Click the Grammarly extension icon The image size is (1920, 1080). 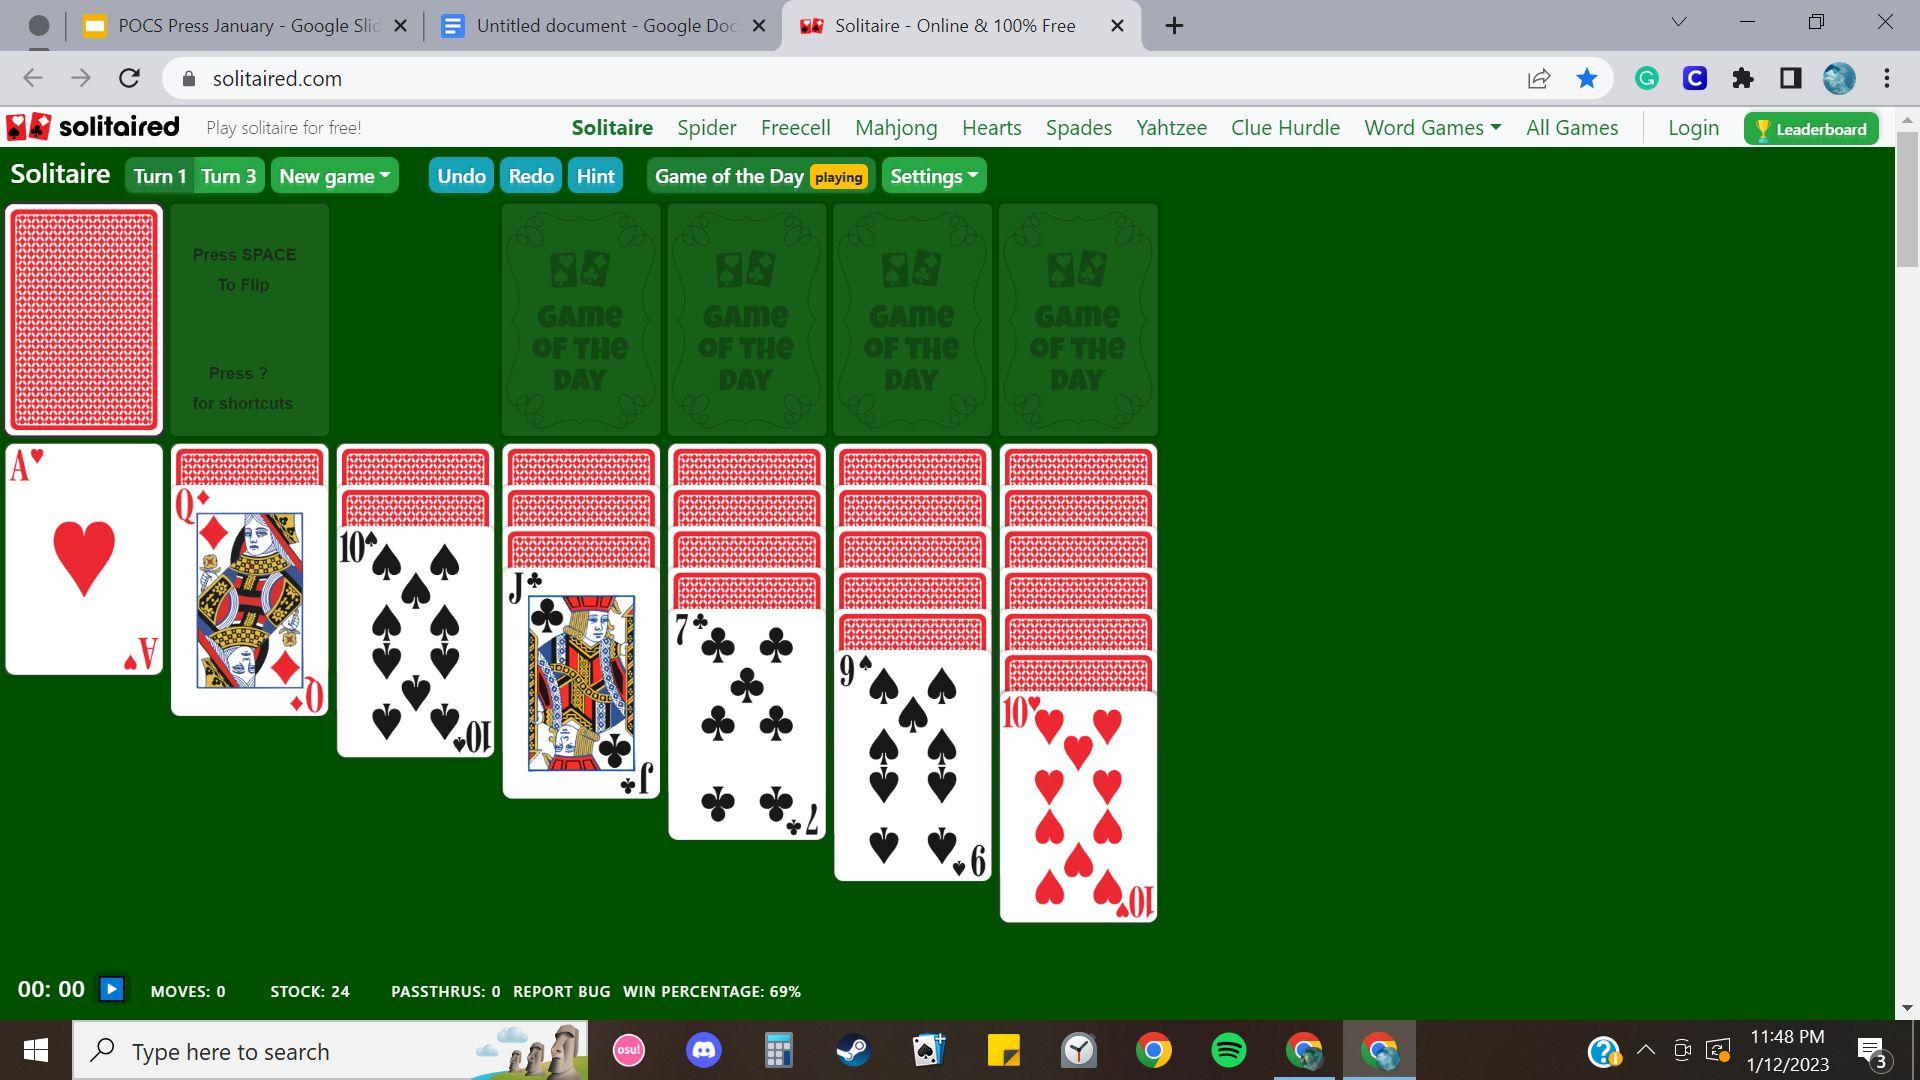(1646, 79)
